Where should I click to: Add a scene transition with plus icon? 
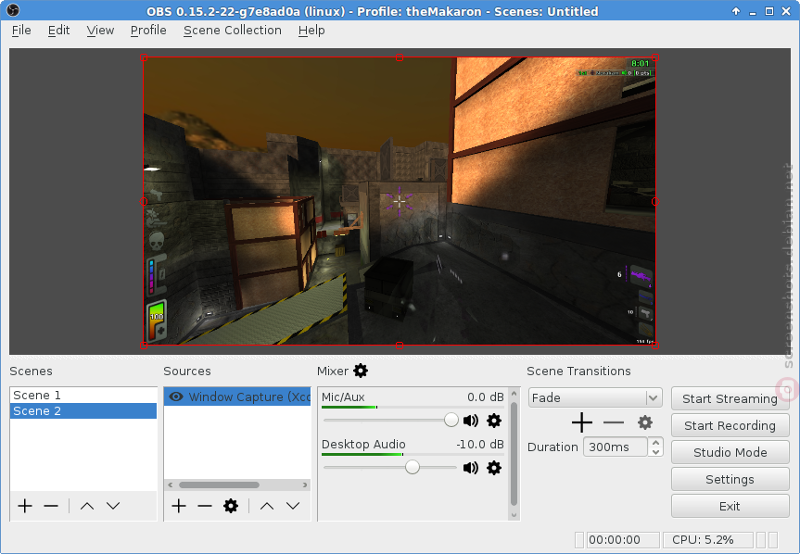coord(582,422)
